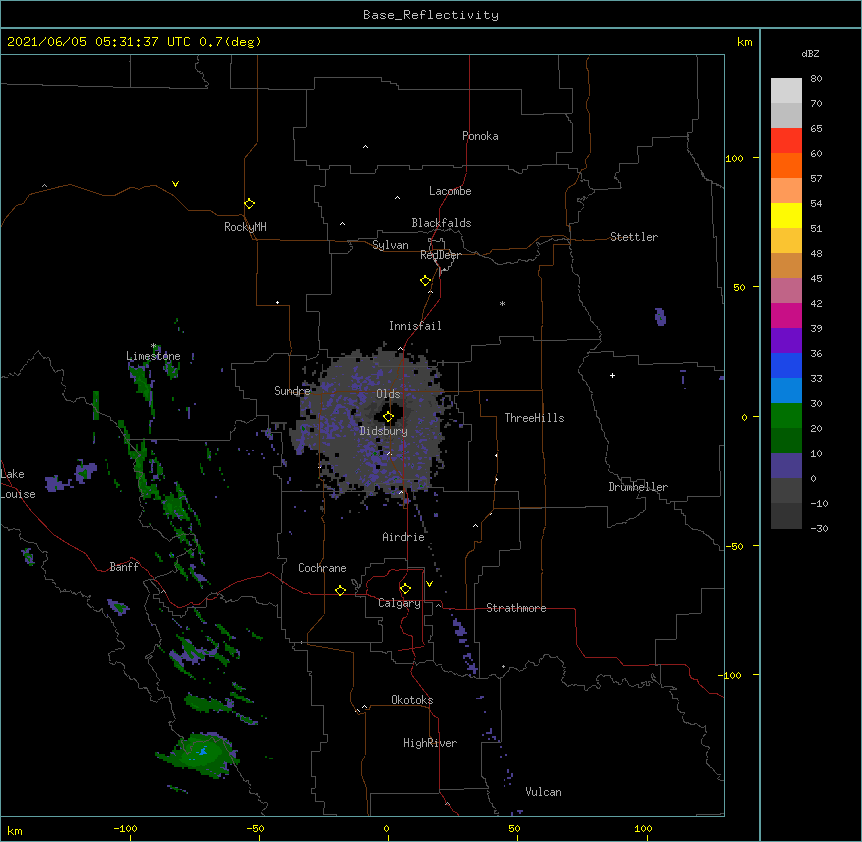The height and width of the screenshot is (842, 862).
Task: Select the Sundre city label
Action: pos(292,391)
